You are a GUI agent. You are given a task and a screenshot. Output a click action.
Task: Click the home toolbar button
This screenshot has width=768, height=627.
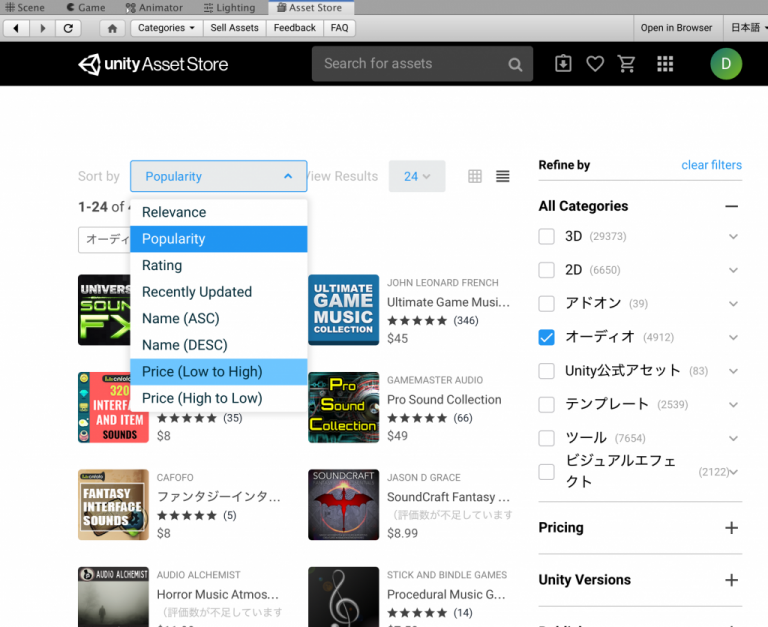pyautogui.click(x=112, y=28)
